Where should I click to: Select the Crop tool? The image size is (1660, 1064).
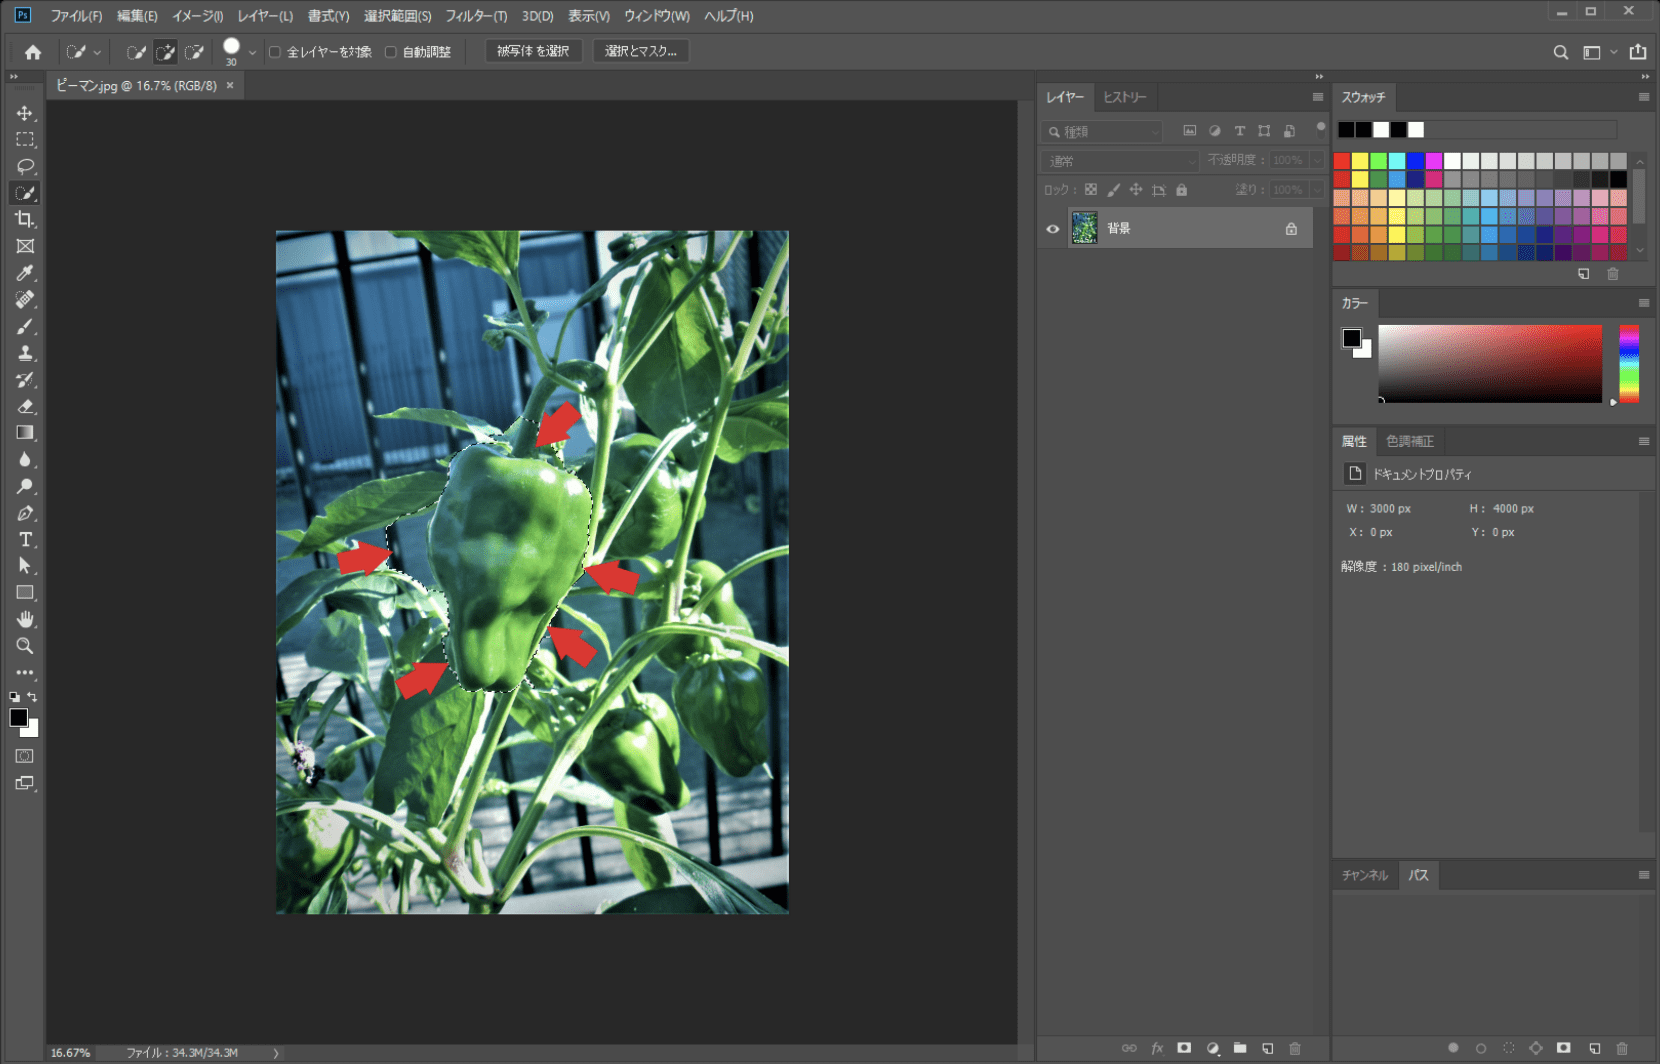[x=25, y=219]
